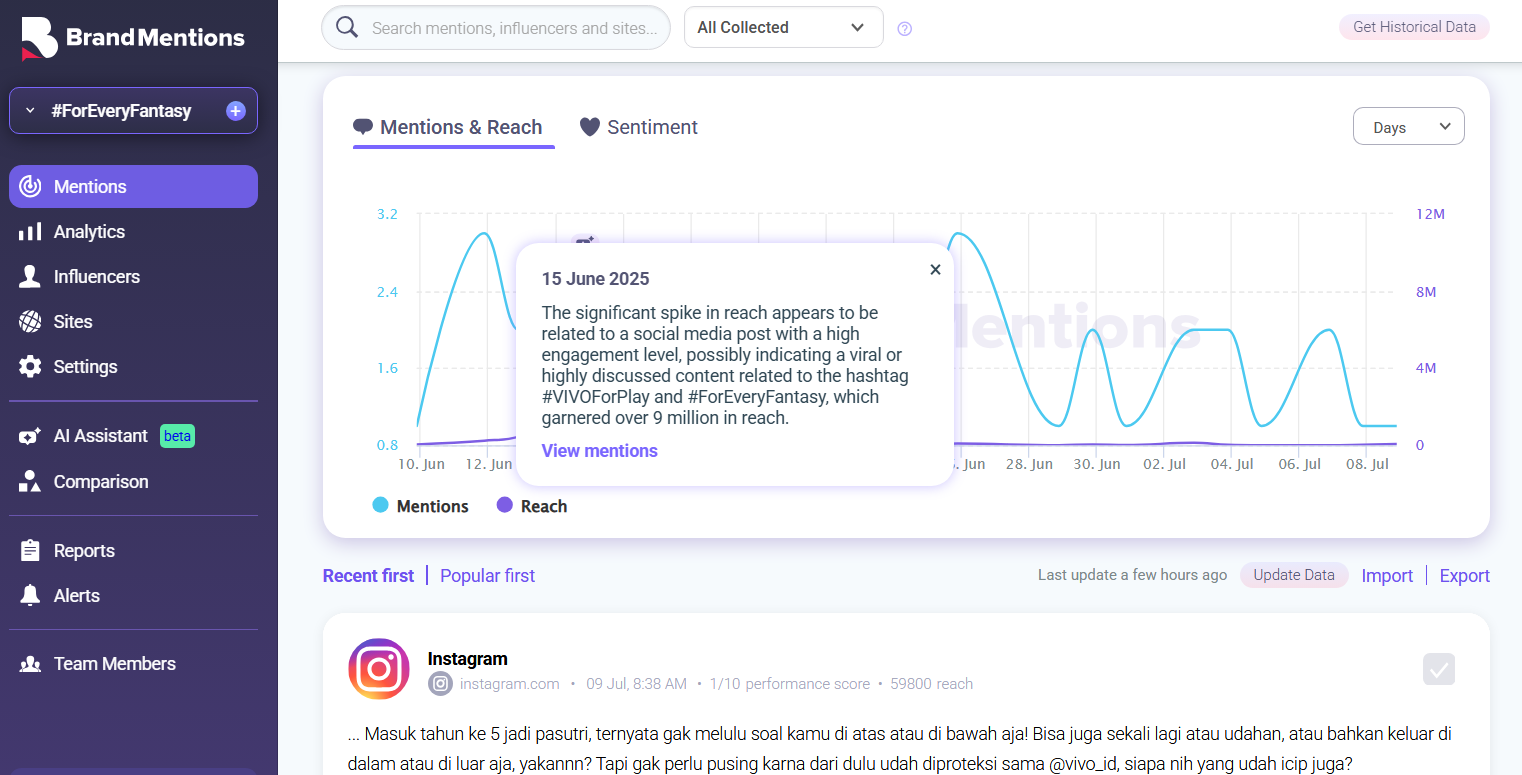Close the 15 June 2025 popup

click(935, 269)
